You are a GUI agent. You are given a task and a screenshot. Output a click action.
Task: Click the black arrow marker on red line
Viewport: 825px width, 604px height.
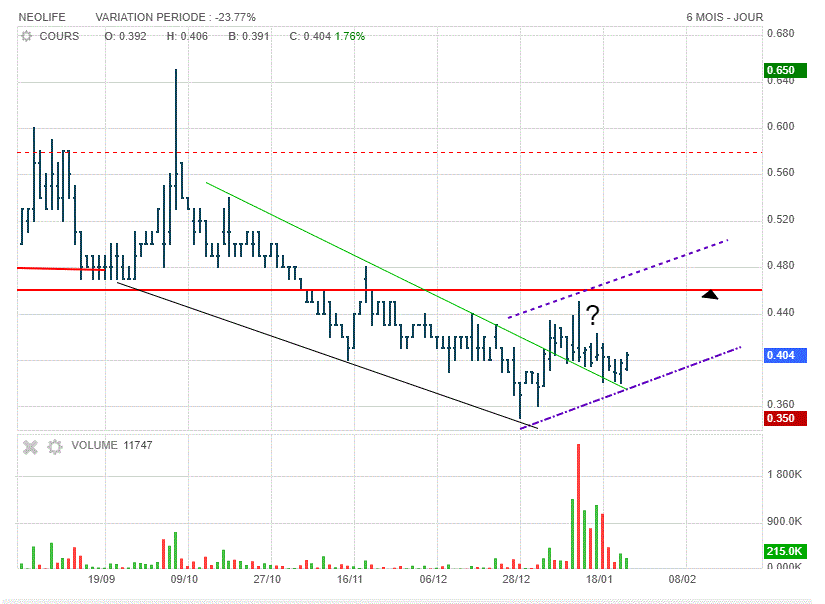(710, 295)
